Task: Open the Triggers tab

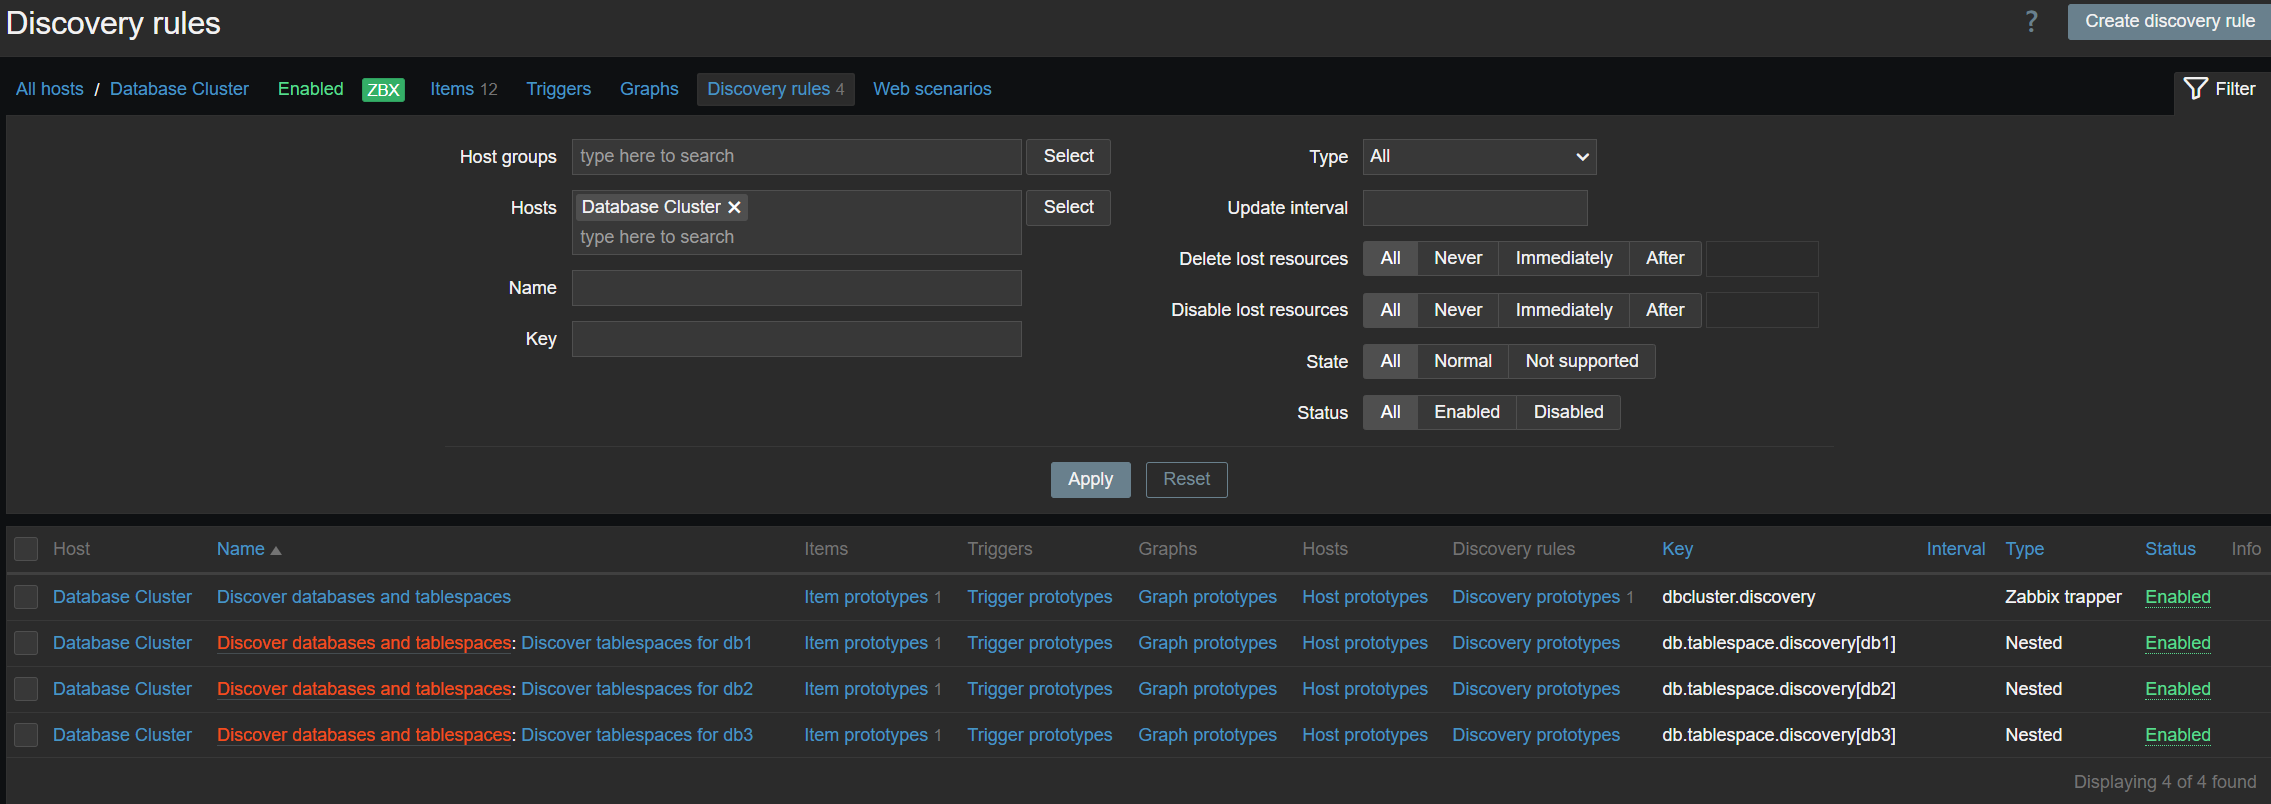Action: pyautogui.click(x=558, y=89)
